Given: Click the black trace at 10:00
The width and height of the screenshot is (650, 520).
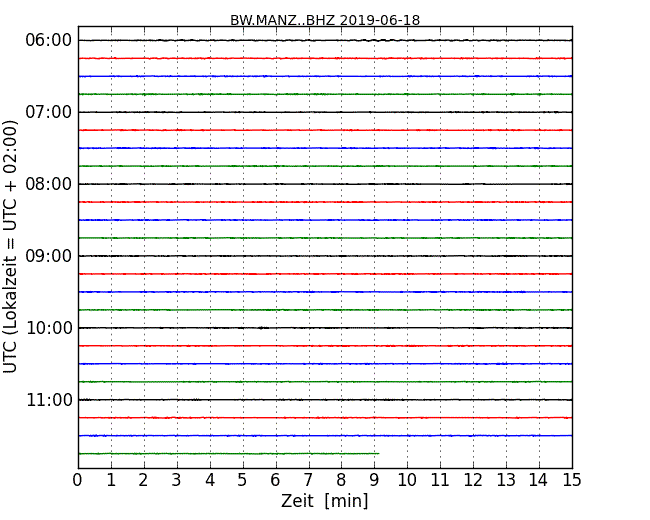Looking at the screenshot, I should click(x=325, y=328).
